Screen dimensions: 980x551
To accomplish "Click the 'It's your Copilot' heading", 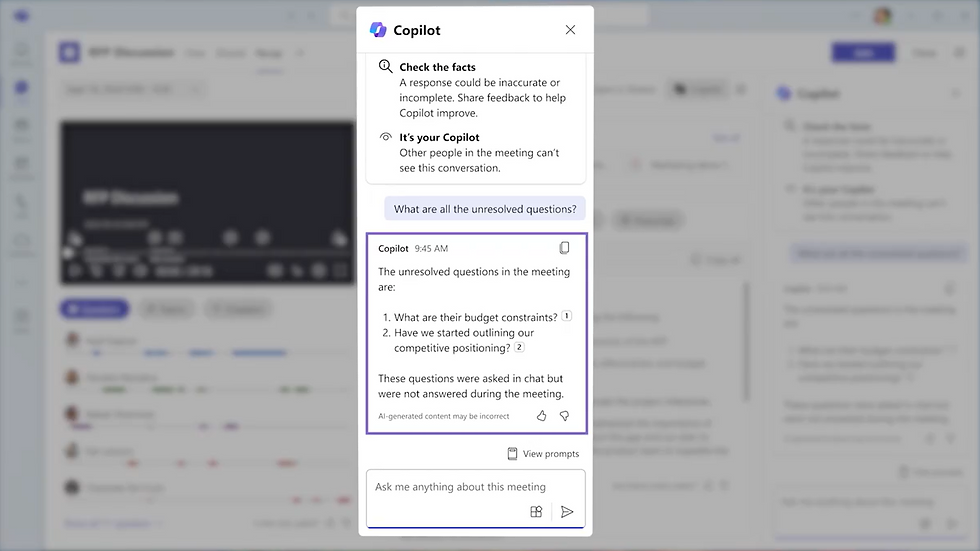I will tap(439, 137).
